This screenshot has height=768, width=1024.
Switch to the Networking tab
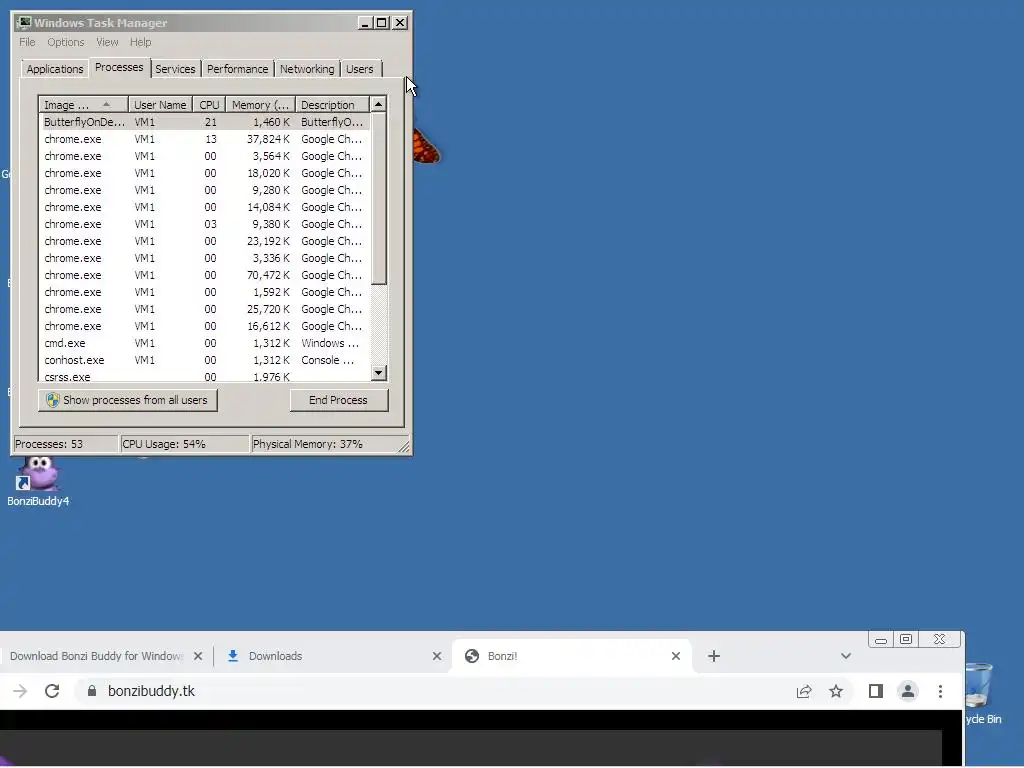(x=307, y=69)
